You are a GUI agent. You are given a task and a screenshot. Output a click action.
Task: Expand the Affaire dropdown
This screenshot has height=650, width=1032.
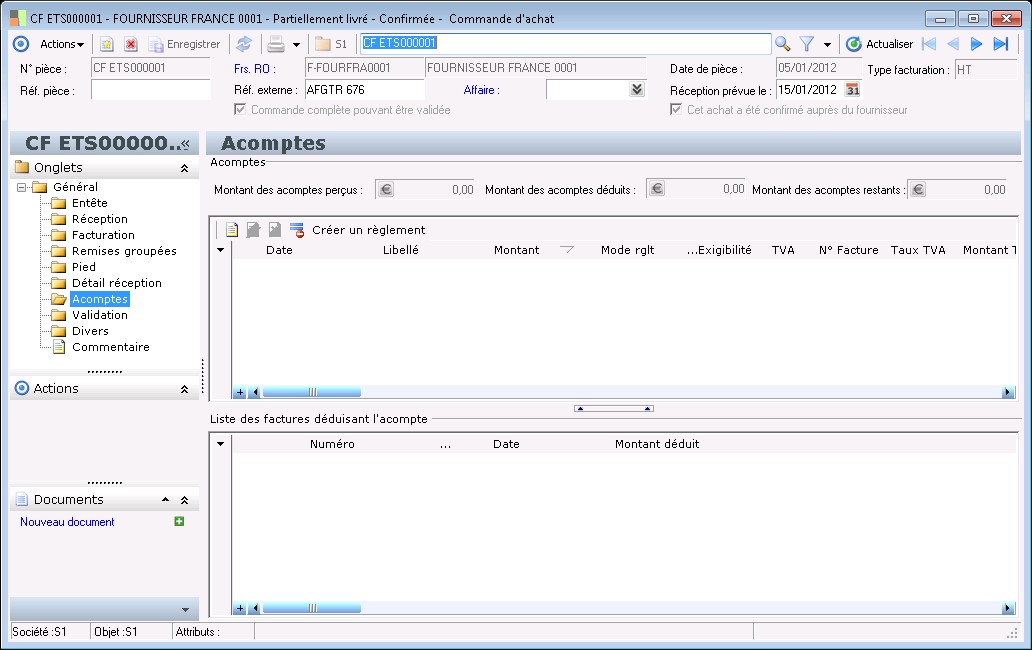click(x=637, y=90)
